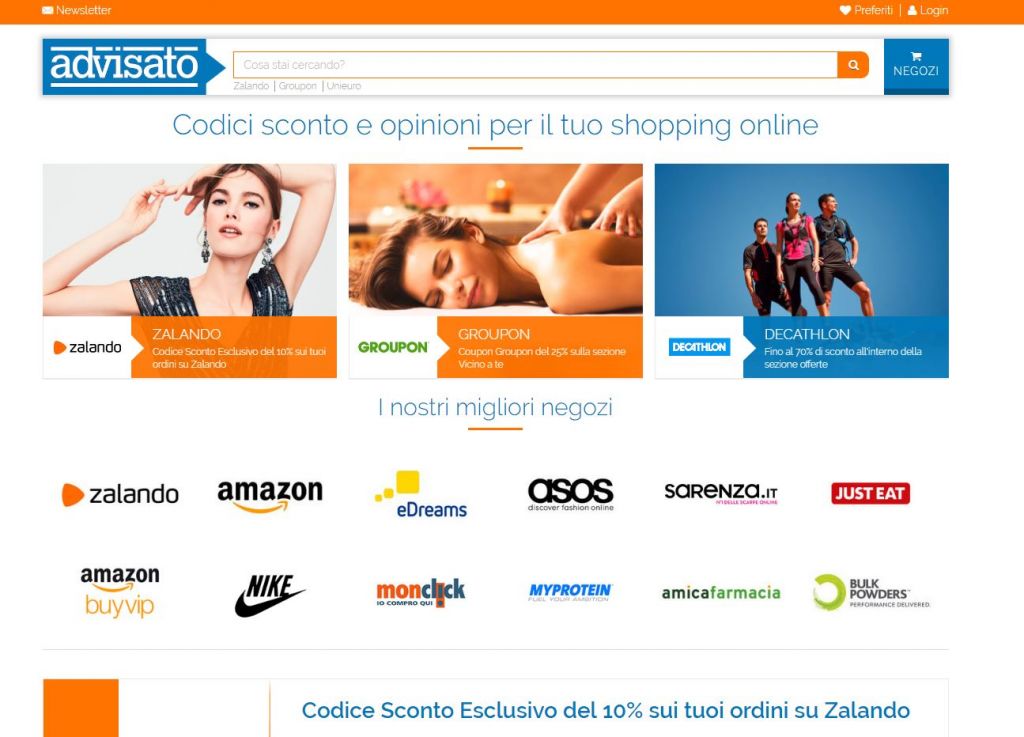
Task: Choose the eDreams store logo
Action: 421,494
